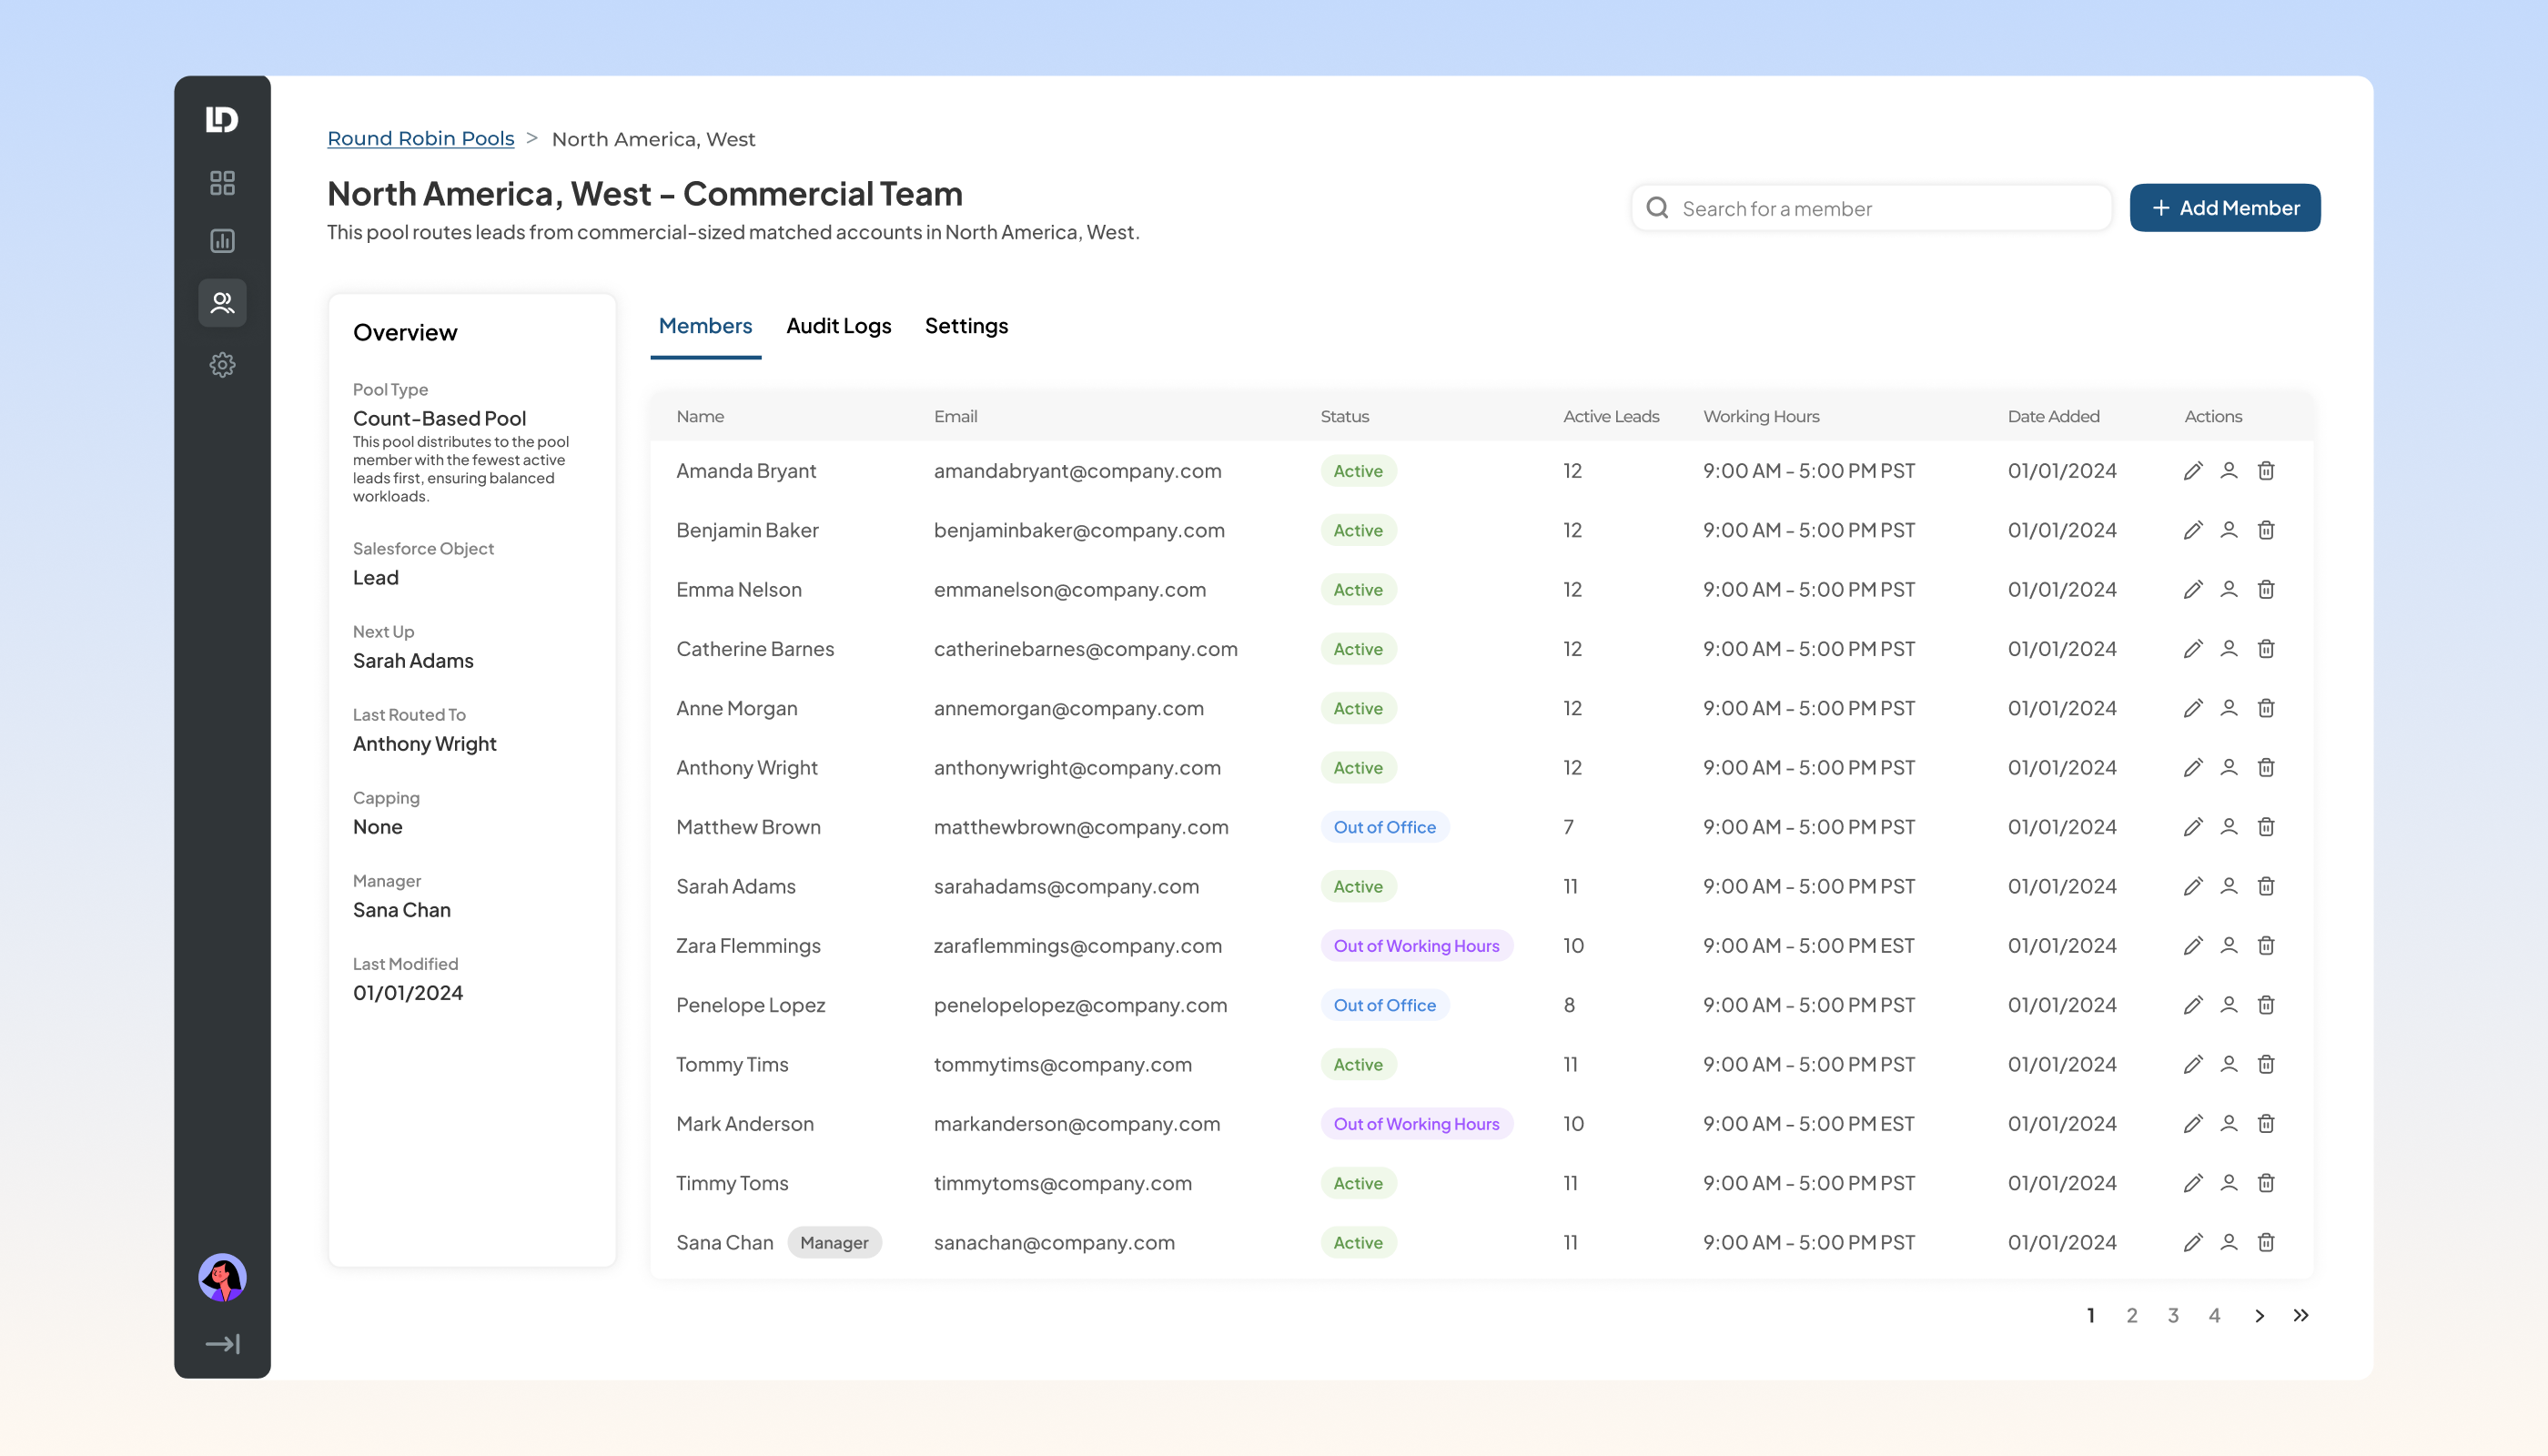Switch to the Settings tab
This screenshot has height=1456, width=2548.
tap(966, 326)
